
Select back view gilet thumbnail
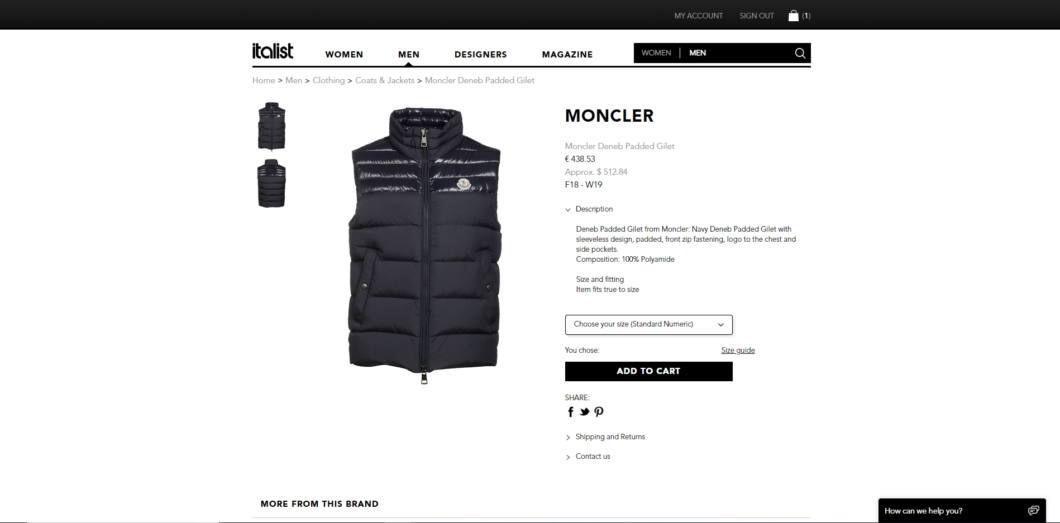(x=272, y=183)
